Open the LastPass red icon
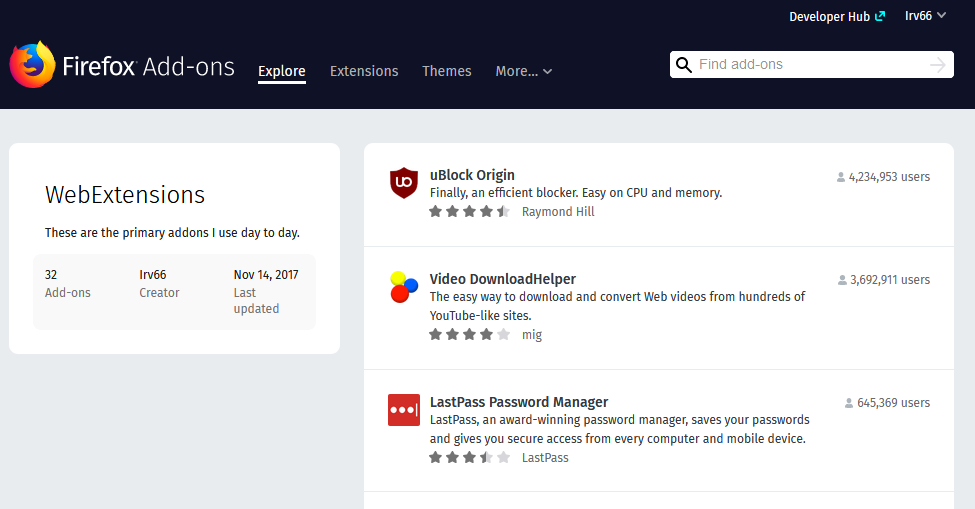The height and width of the screenshot is (509, 975). tap(404, 410)
